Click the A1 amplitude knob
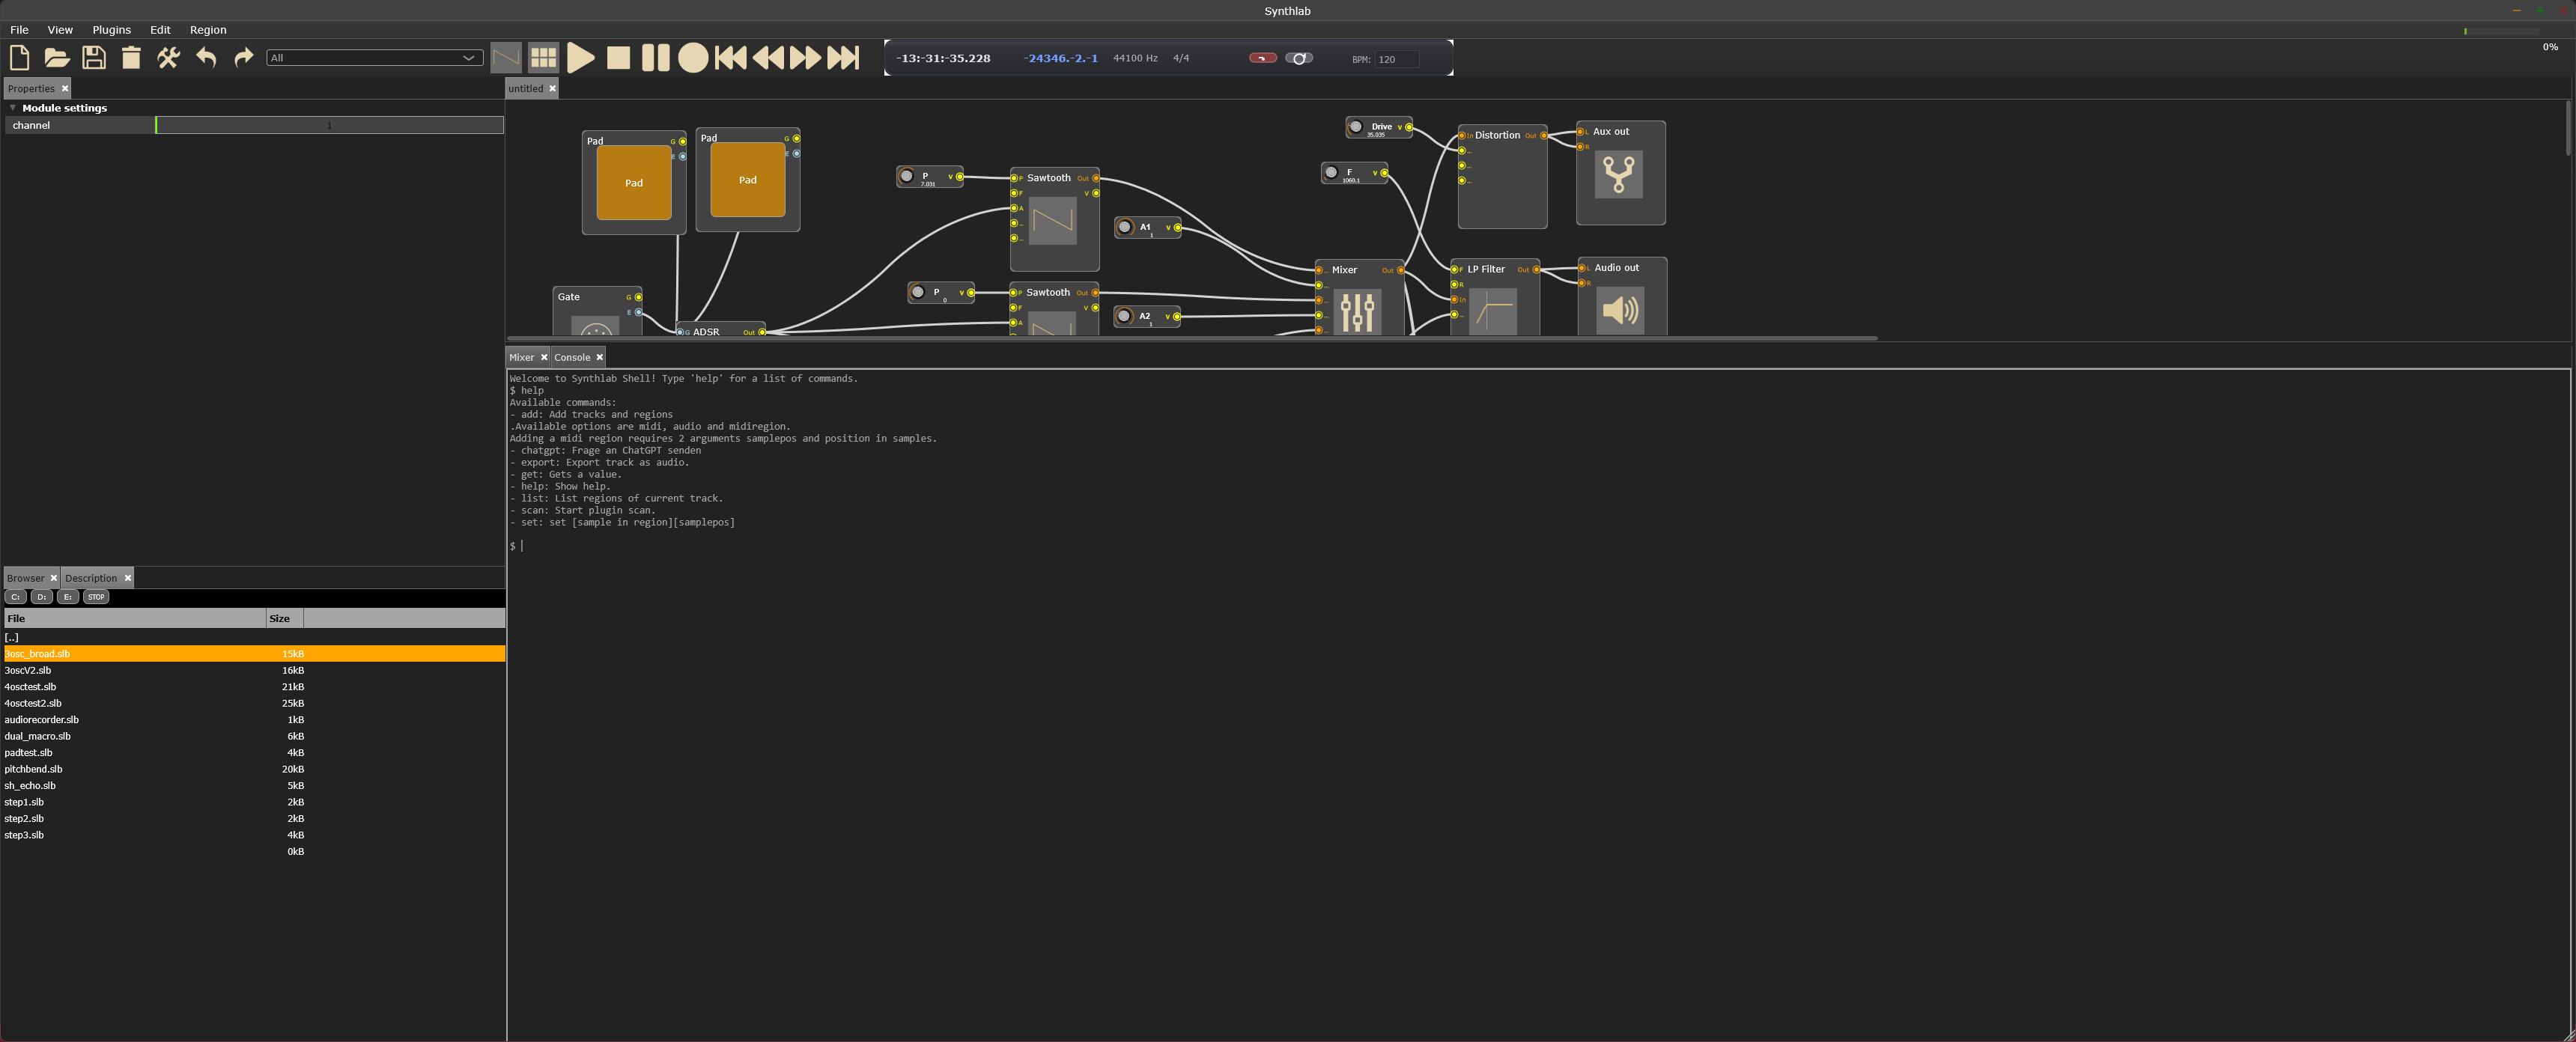This screenshot has width=2576, height=1042. [1124, 227]
